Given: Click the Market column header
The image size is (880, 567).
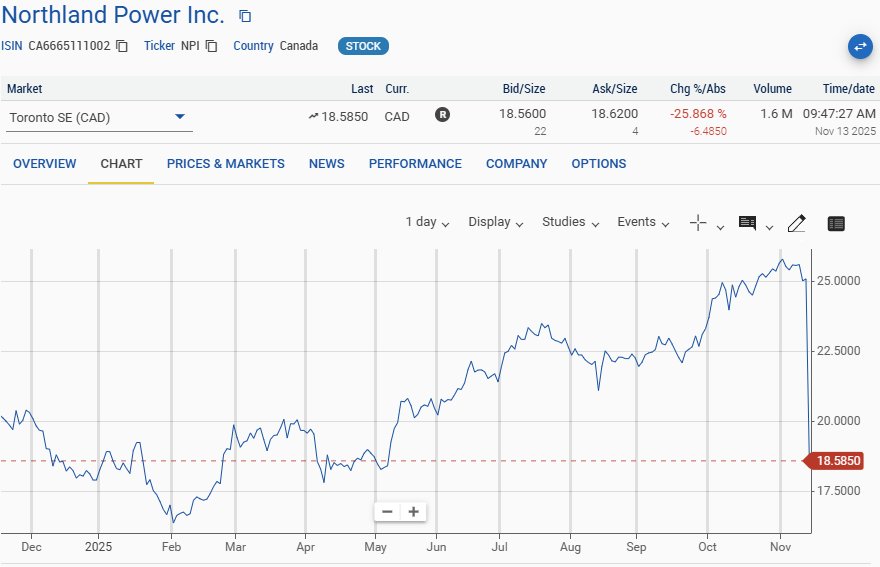Looking at the screenshot, I should click(25, 89).
